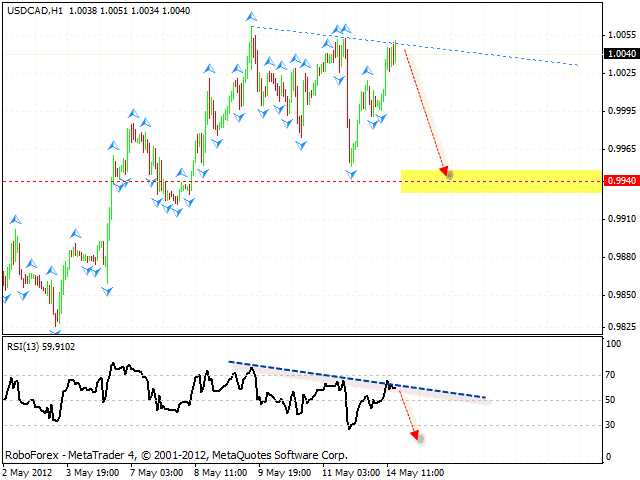The image size is (640, 480).
Task: Select the fractal arrow below the lowest candle
Action: pyautogui.click(x=56, y=333)
